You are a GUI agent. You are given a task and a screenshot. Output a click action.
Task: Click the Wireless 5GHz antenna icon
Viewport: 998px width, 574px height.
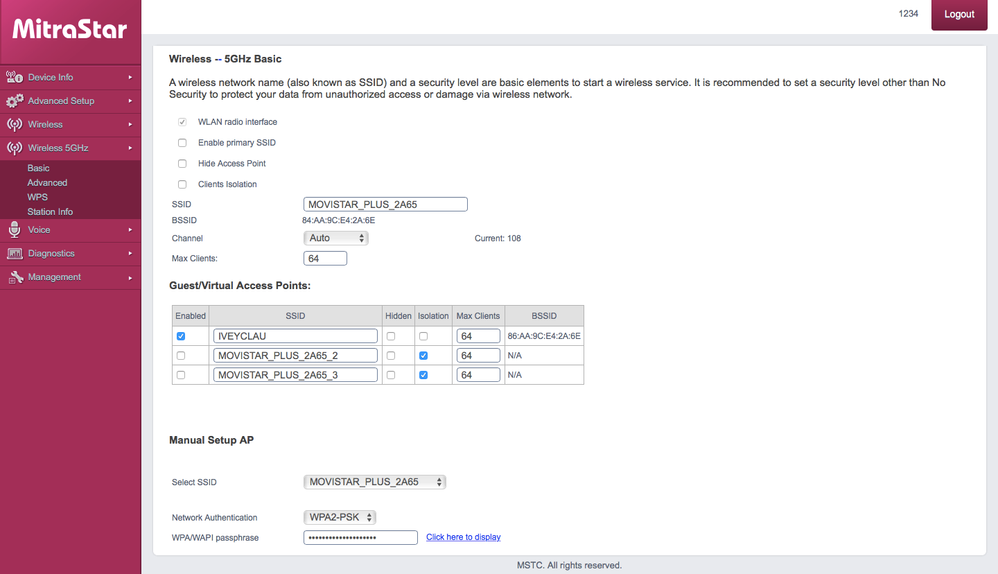(x=14, y=148)
